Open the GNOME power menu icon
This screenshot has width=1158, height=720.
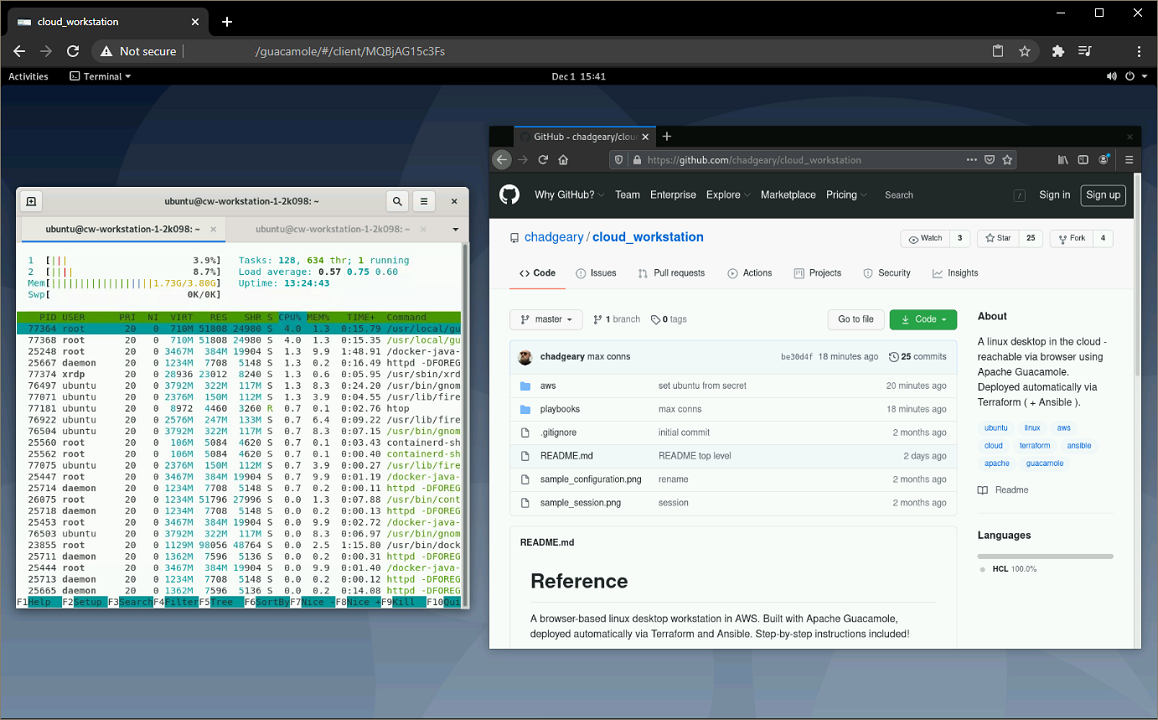1130,76
